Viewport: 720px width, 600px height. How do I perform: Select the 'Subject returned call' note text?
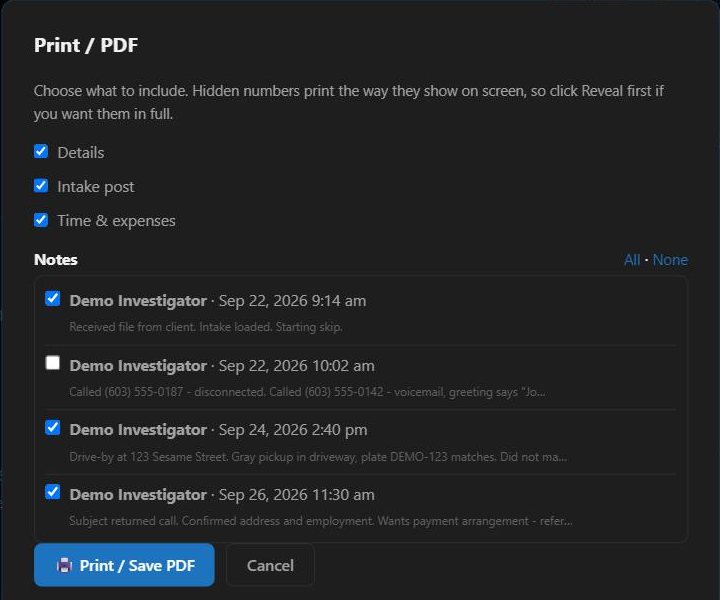point(321,521)
